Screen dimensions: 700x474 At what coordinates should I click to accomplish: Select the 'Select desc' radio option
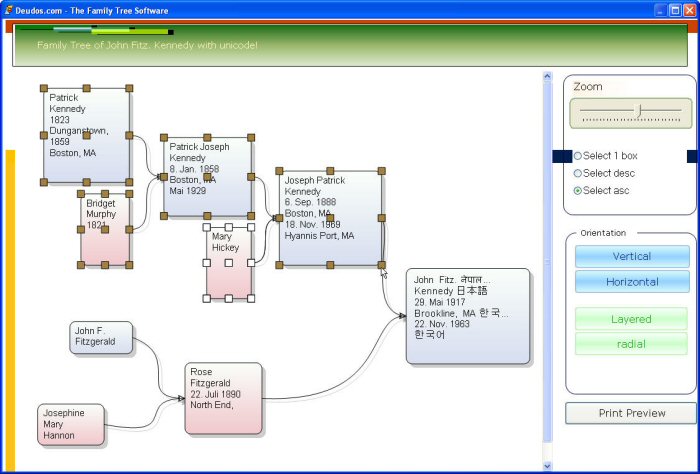click(x=578, y=173)
